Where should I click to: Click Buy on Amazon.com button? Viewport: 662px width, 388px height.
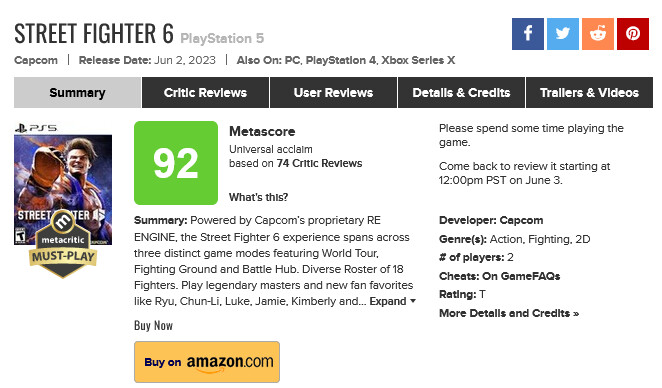click(x=207, y=362)
